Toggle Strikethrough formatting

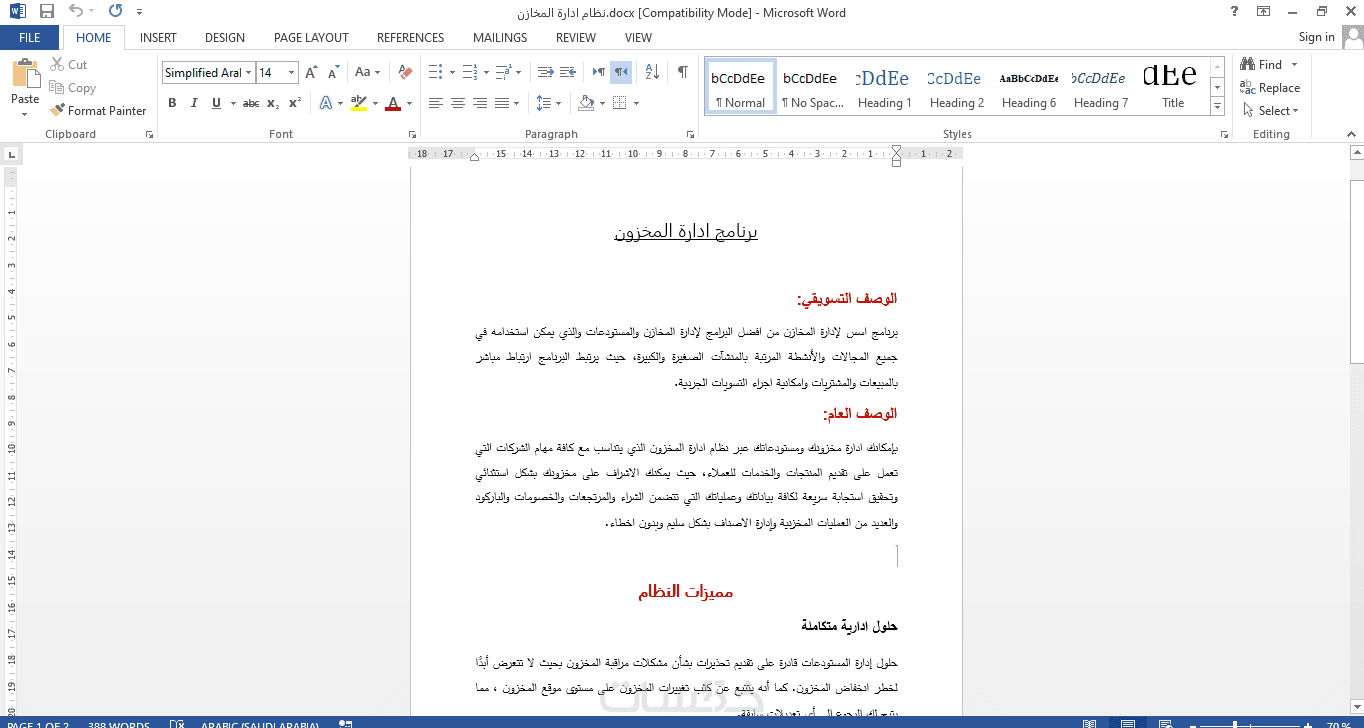[x=251, y=103]
